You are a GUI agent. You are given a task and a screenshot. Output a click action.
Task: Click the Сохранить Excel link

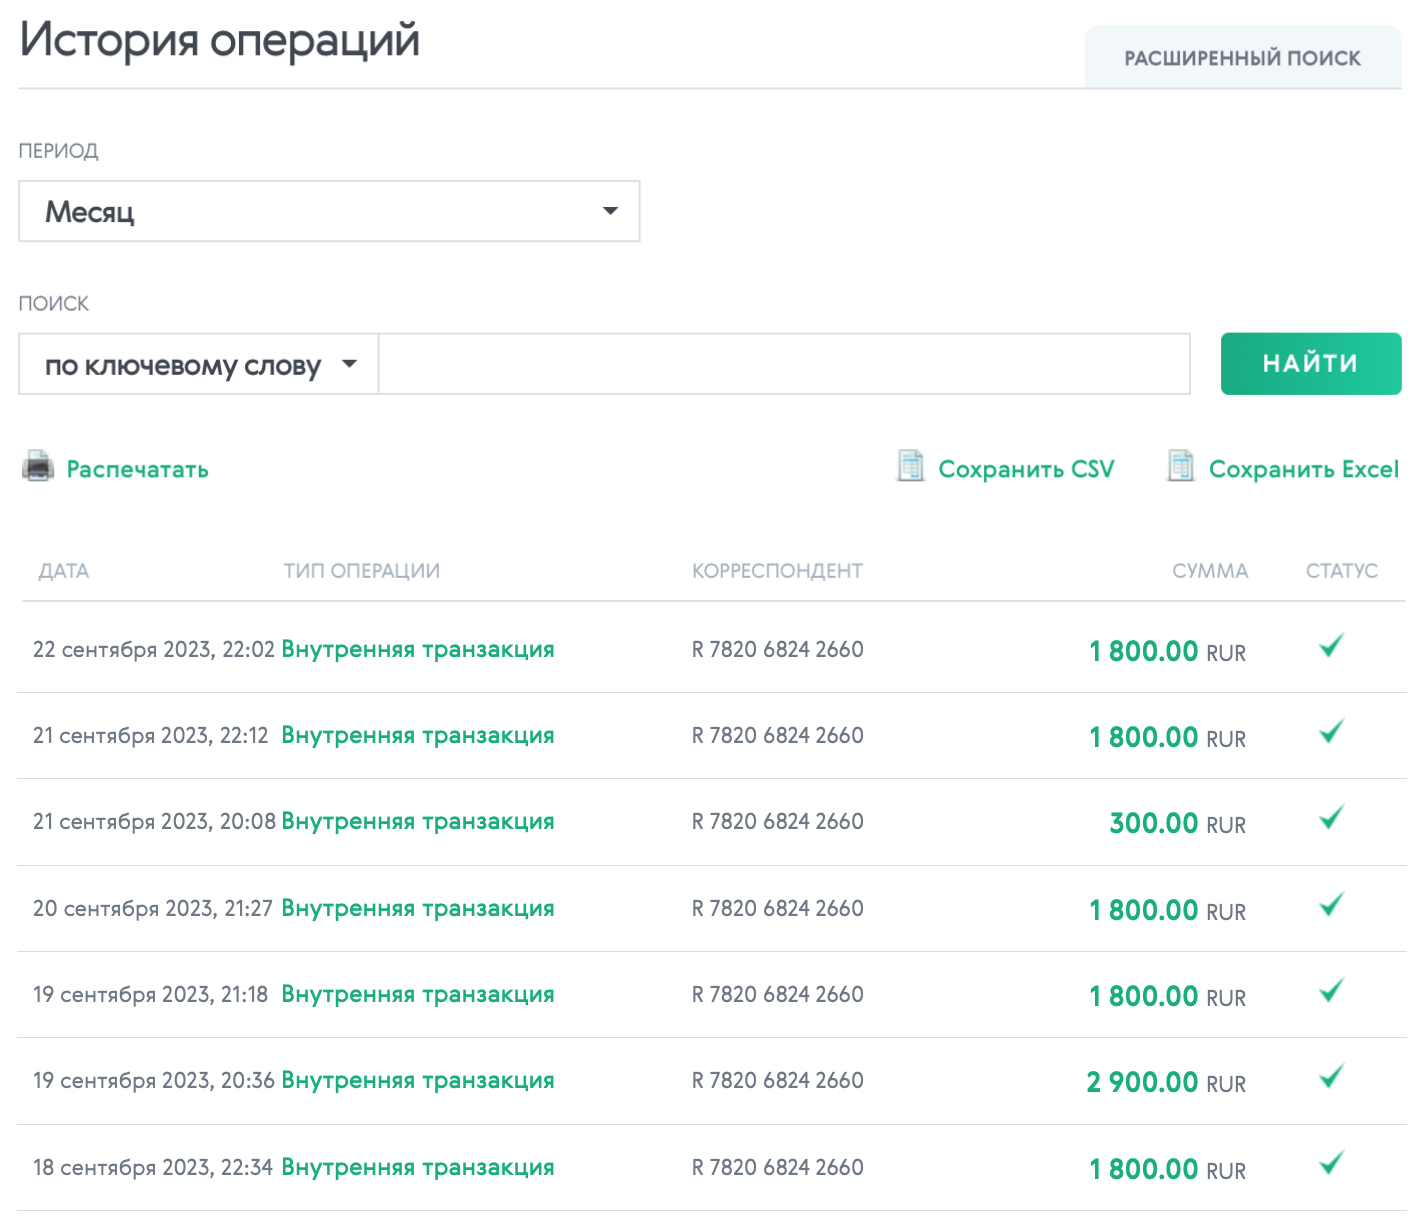(1304, 469)
